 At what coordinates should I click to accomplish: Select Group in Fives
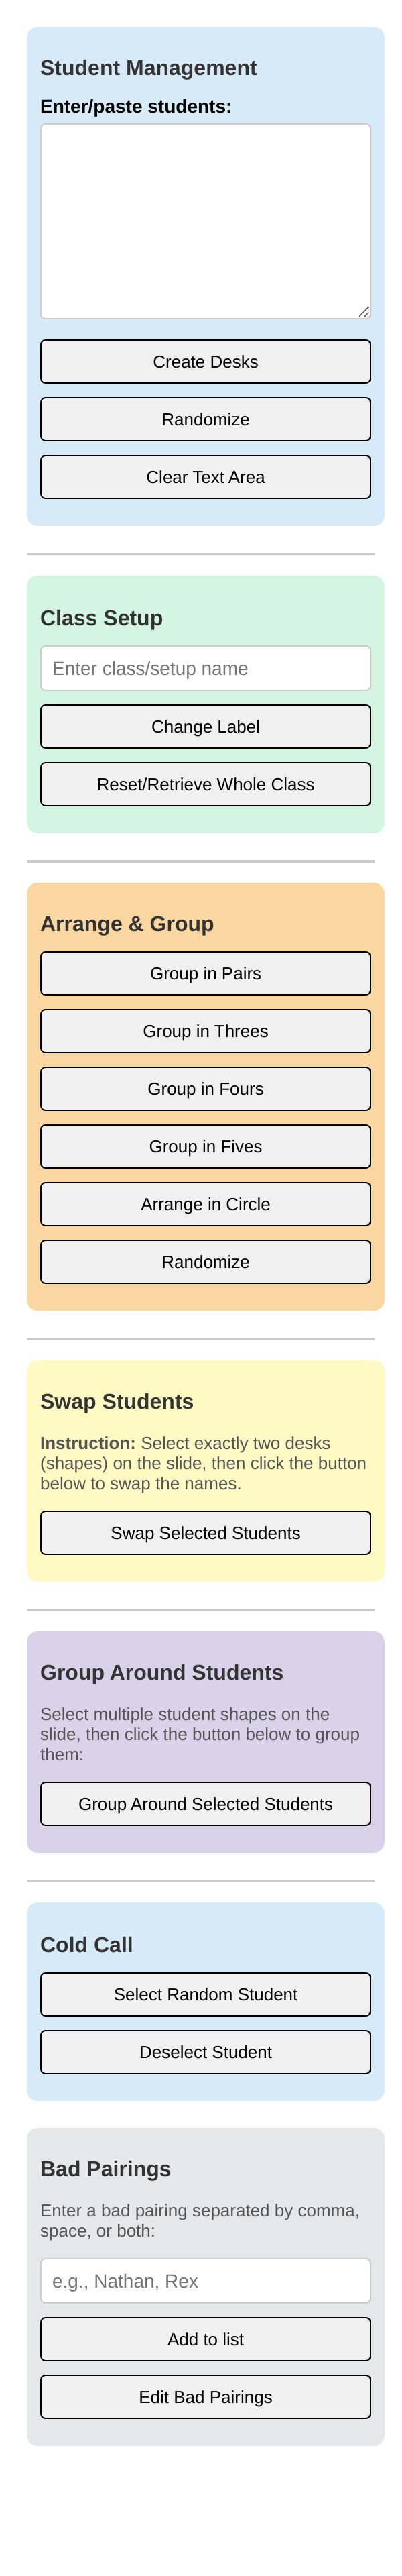click(205, 1148)
